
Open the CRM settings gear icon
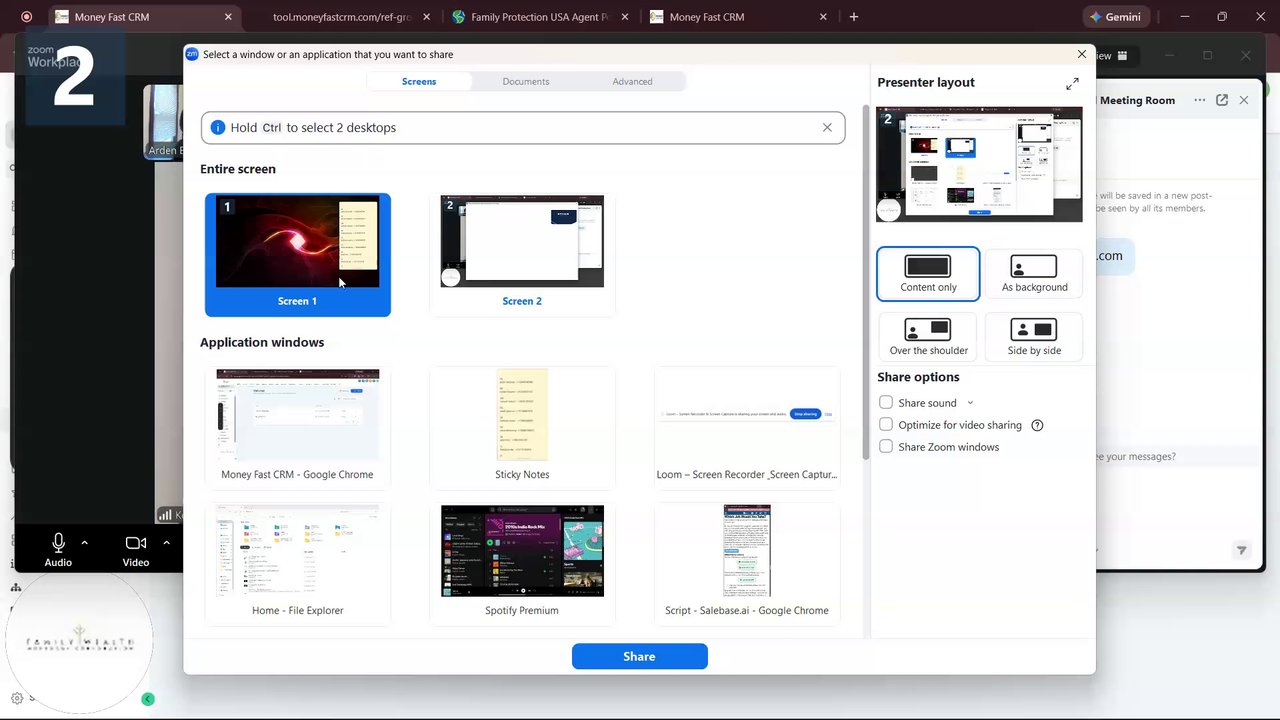pyautogui.click(x=17, y=698)
